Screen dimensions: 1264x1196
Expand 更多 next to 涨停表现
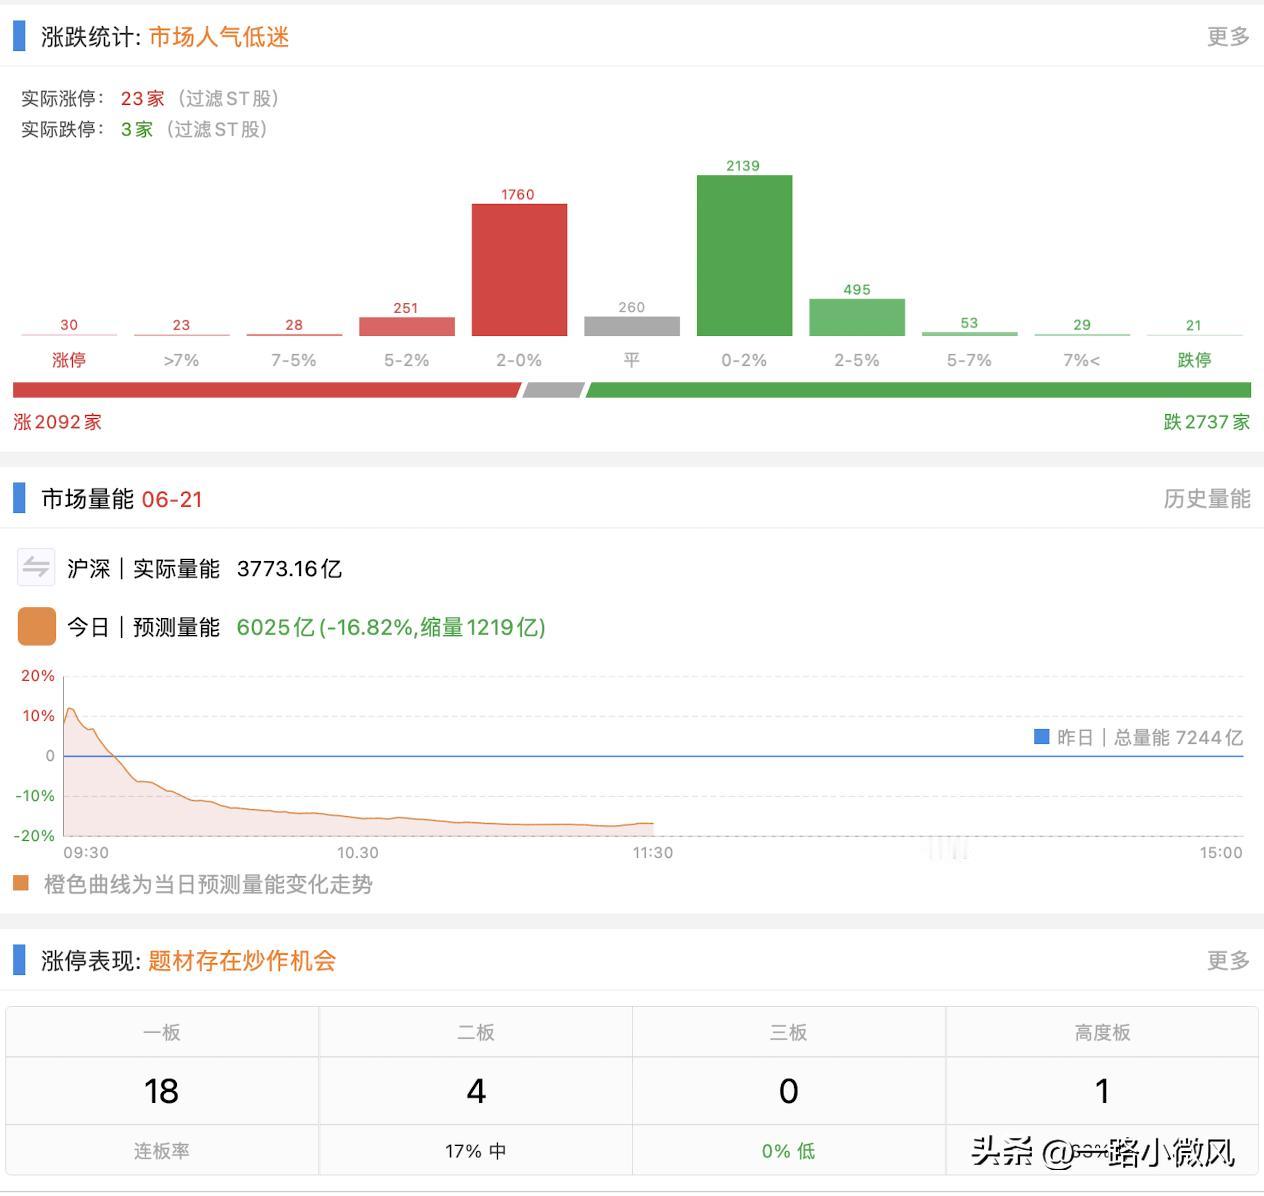tap(1228, 960)
